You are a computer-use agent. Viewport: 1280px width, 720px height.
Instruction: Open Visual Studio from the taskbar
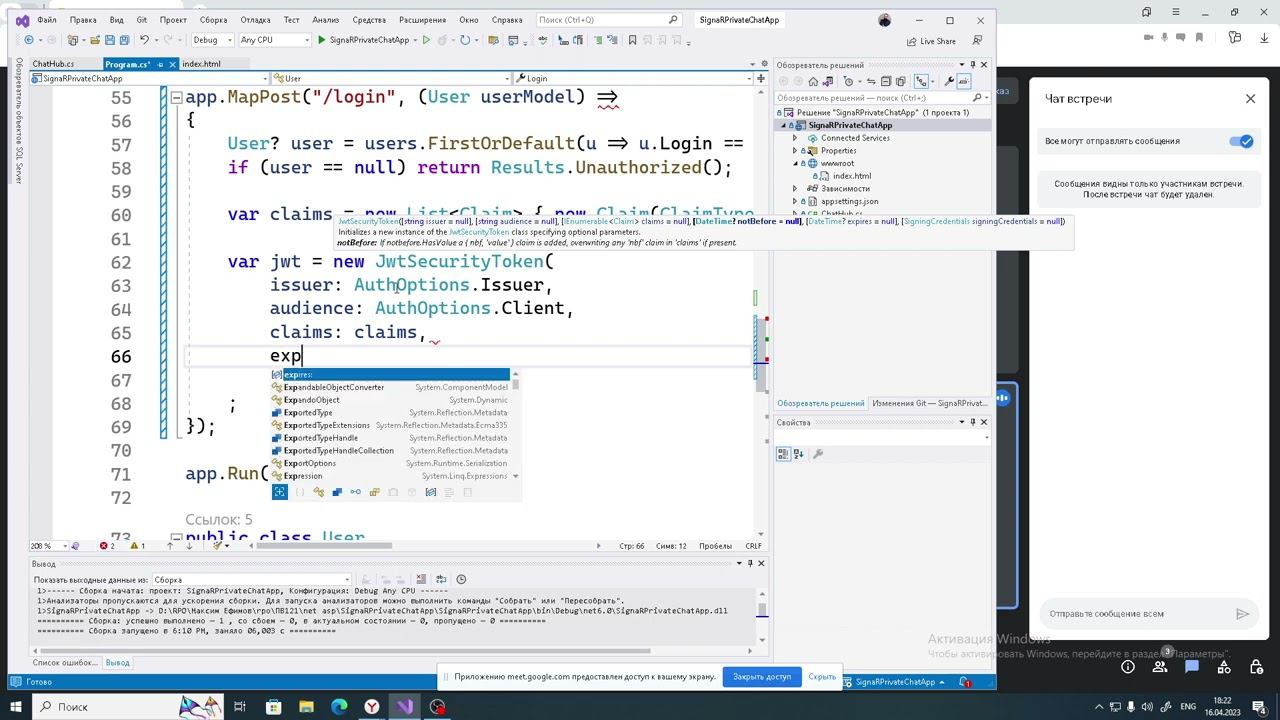point(404,707)
